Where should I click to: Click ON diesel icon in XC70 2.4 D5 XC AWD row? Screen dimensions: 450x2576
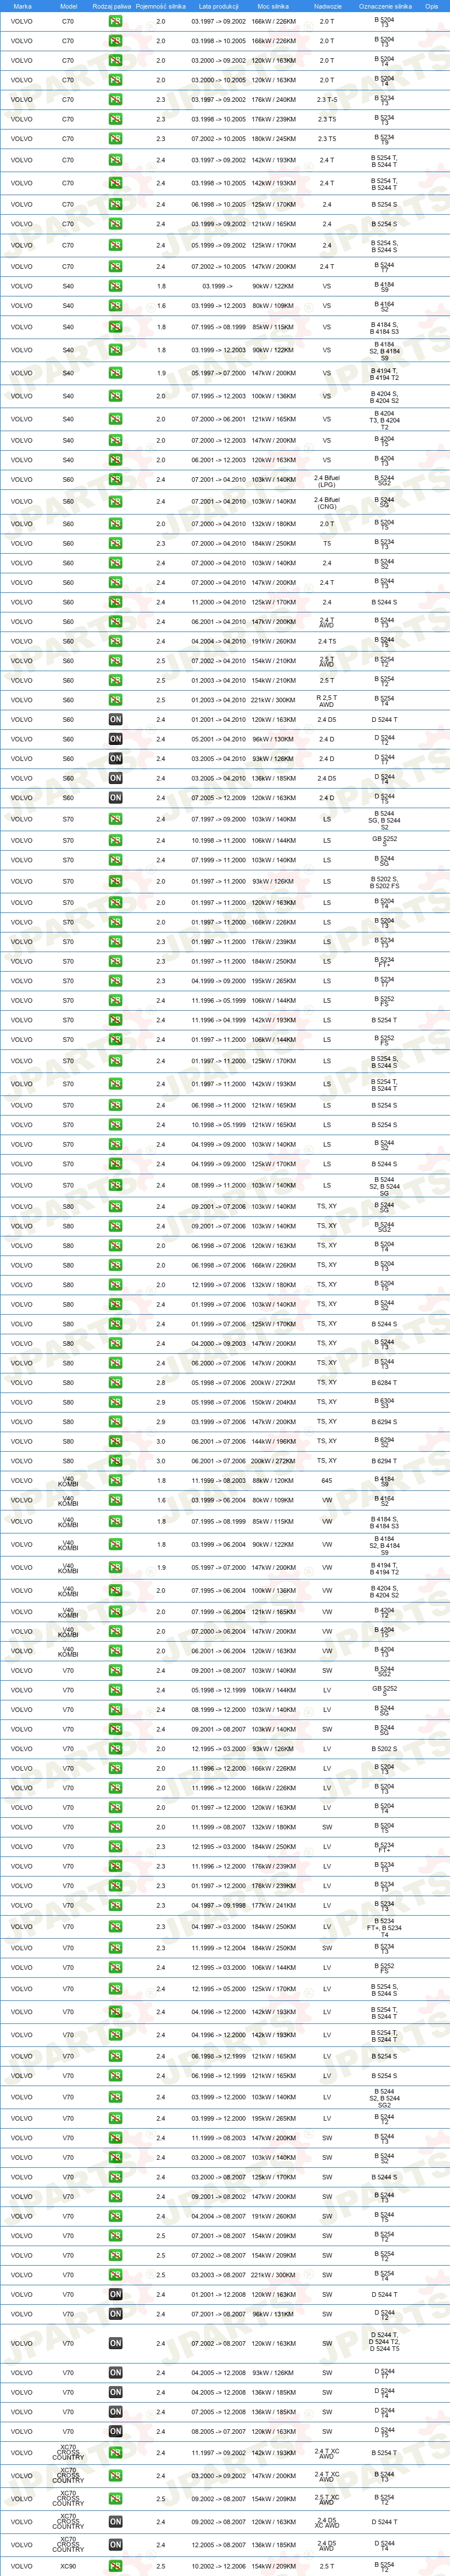[x=116, y=2522]
